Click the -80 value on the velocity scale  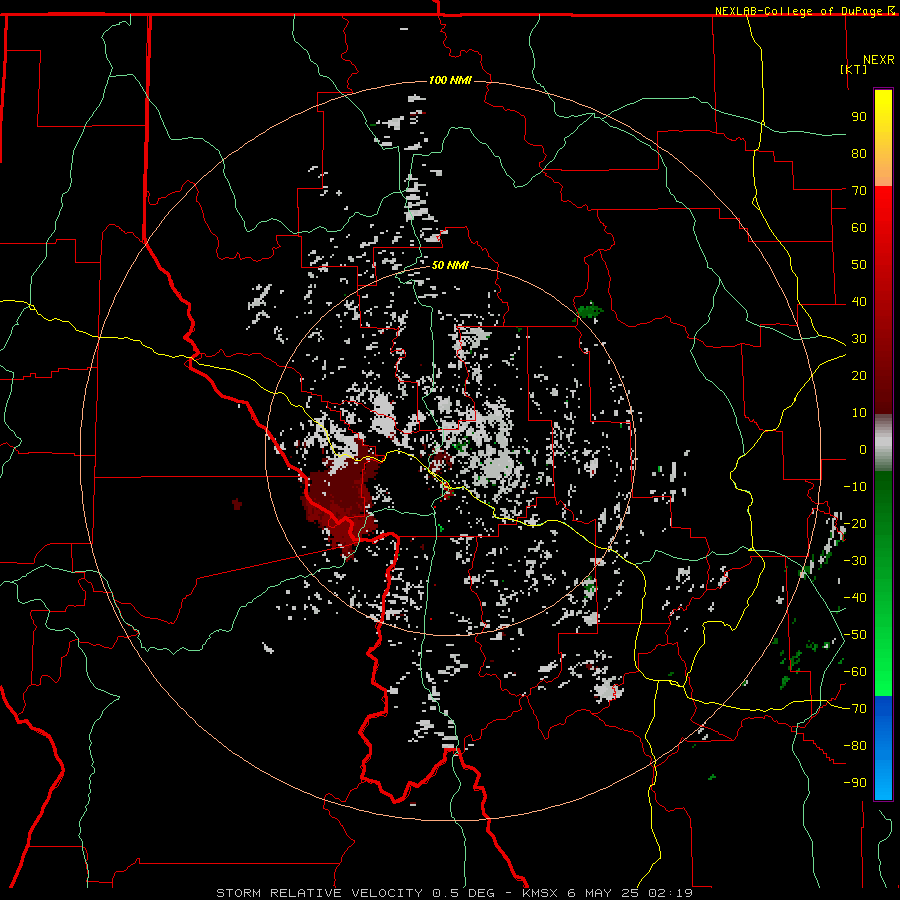(855, 746)
